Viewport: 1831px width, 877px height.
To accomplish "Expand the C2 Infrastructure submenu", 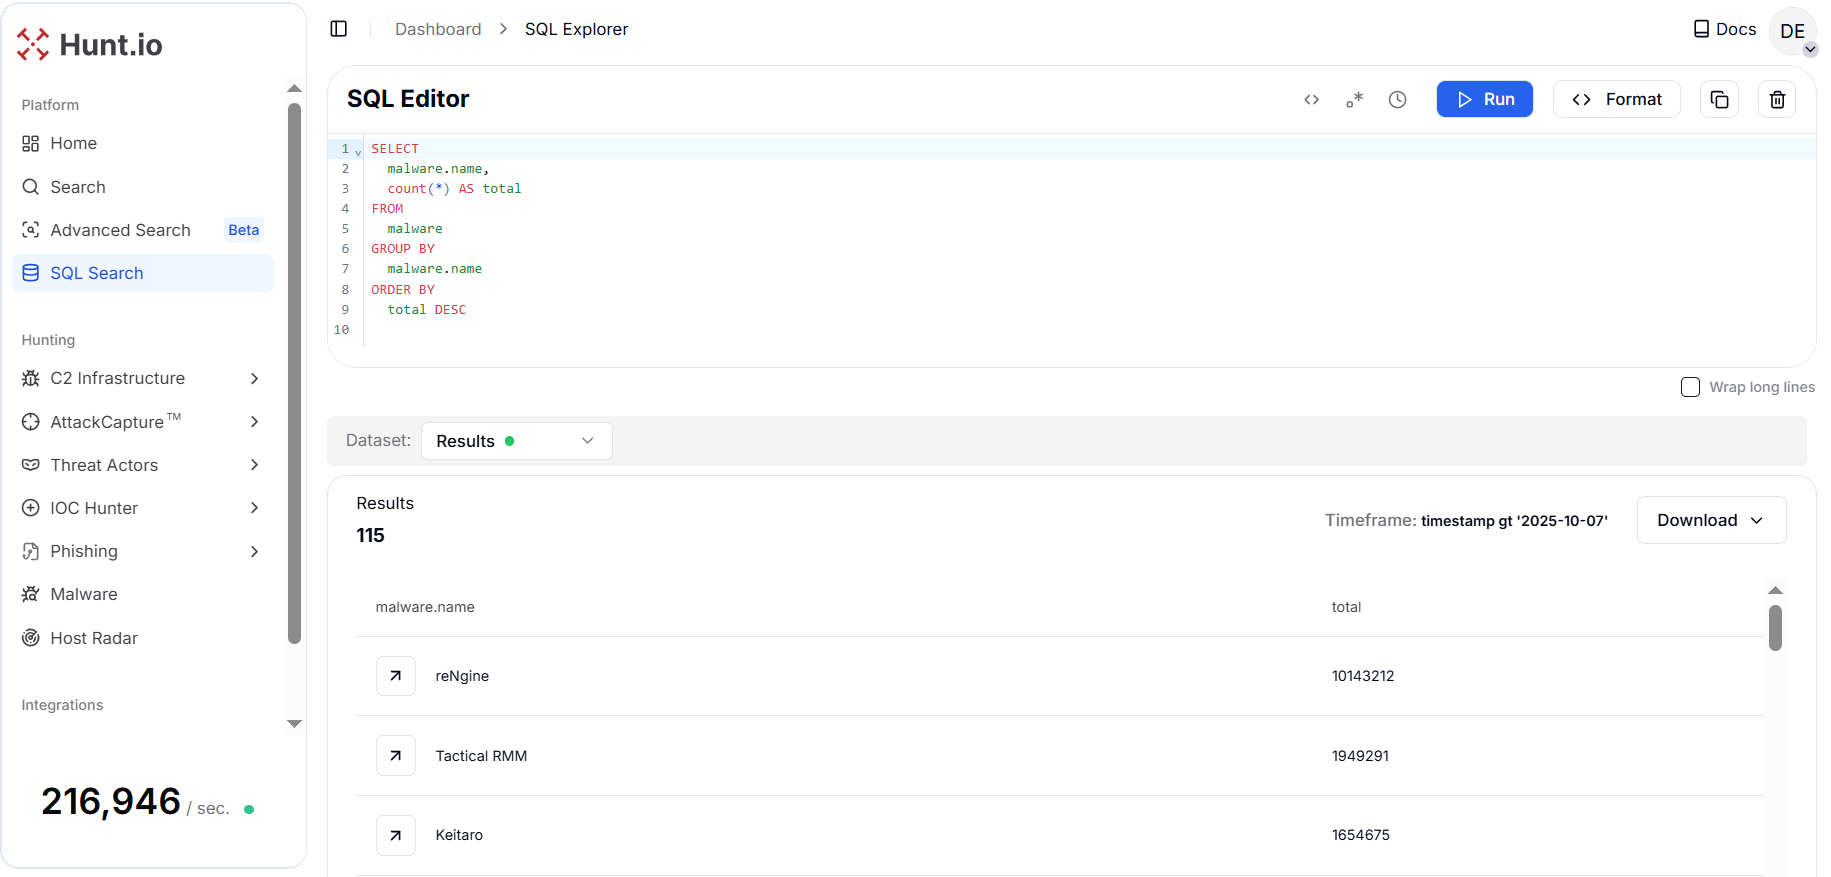I will (254, 378).
